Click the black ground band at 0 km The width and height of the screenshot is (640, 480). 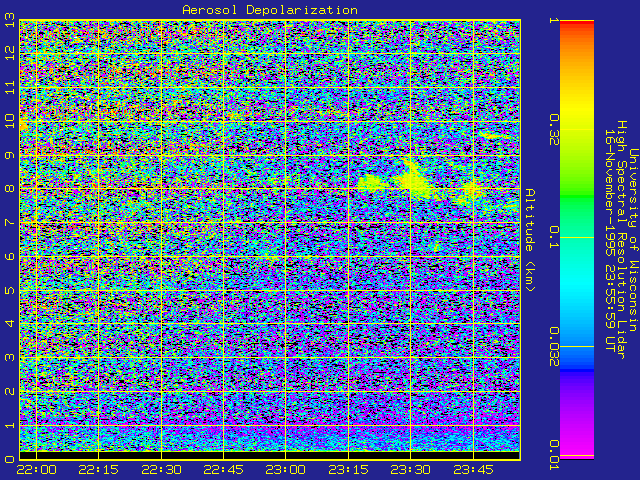click(x=270, y=455)
